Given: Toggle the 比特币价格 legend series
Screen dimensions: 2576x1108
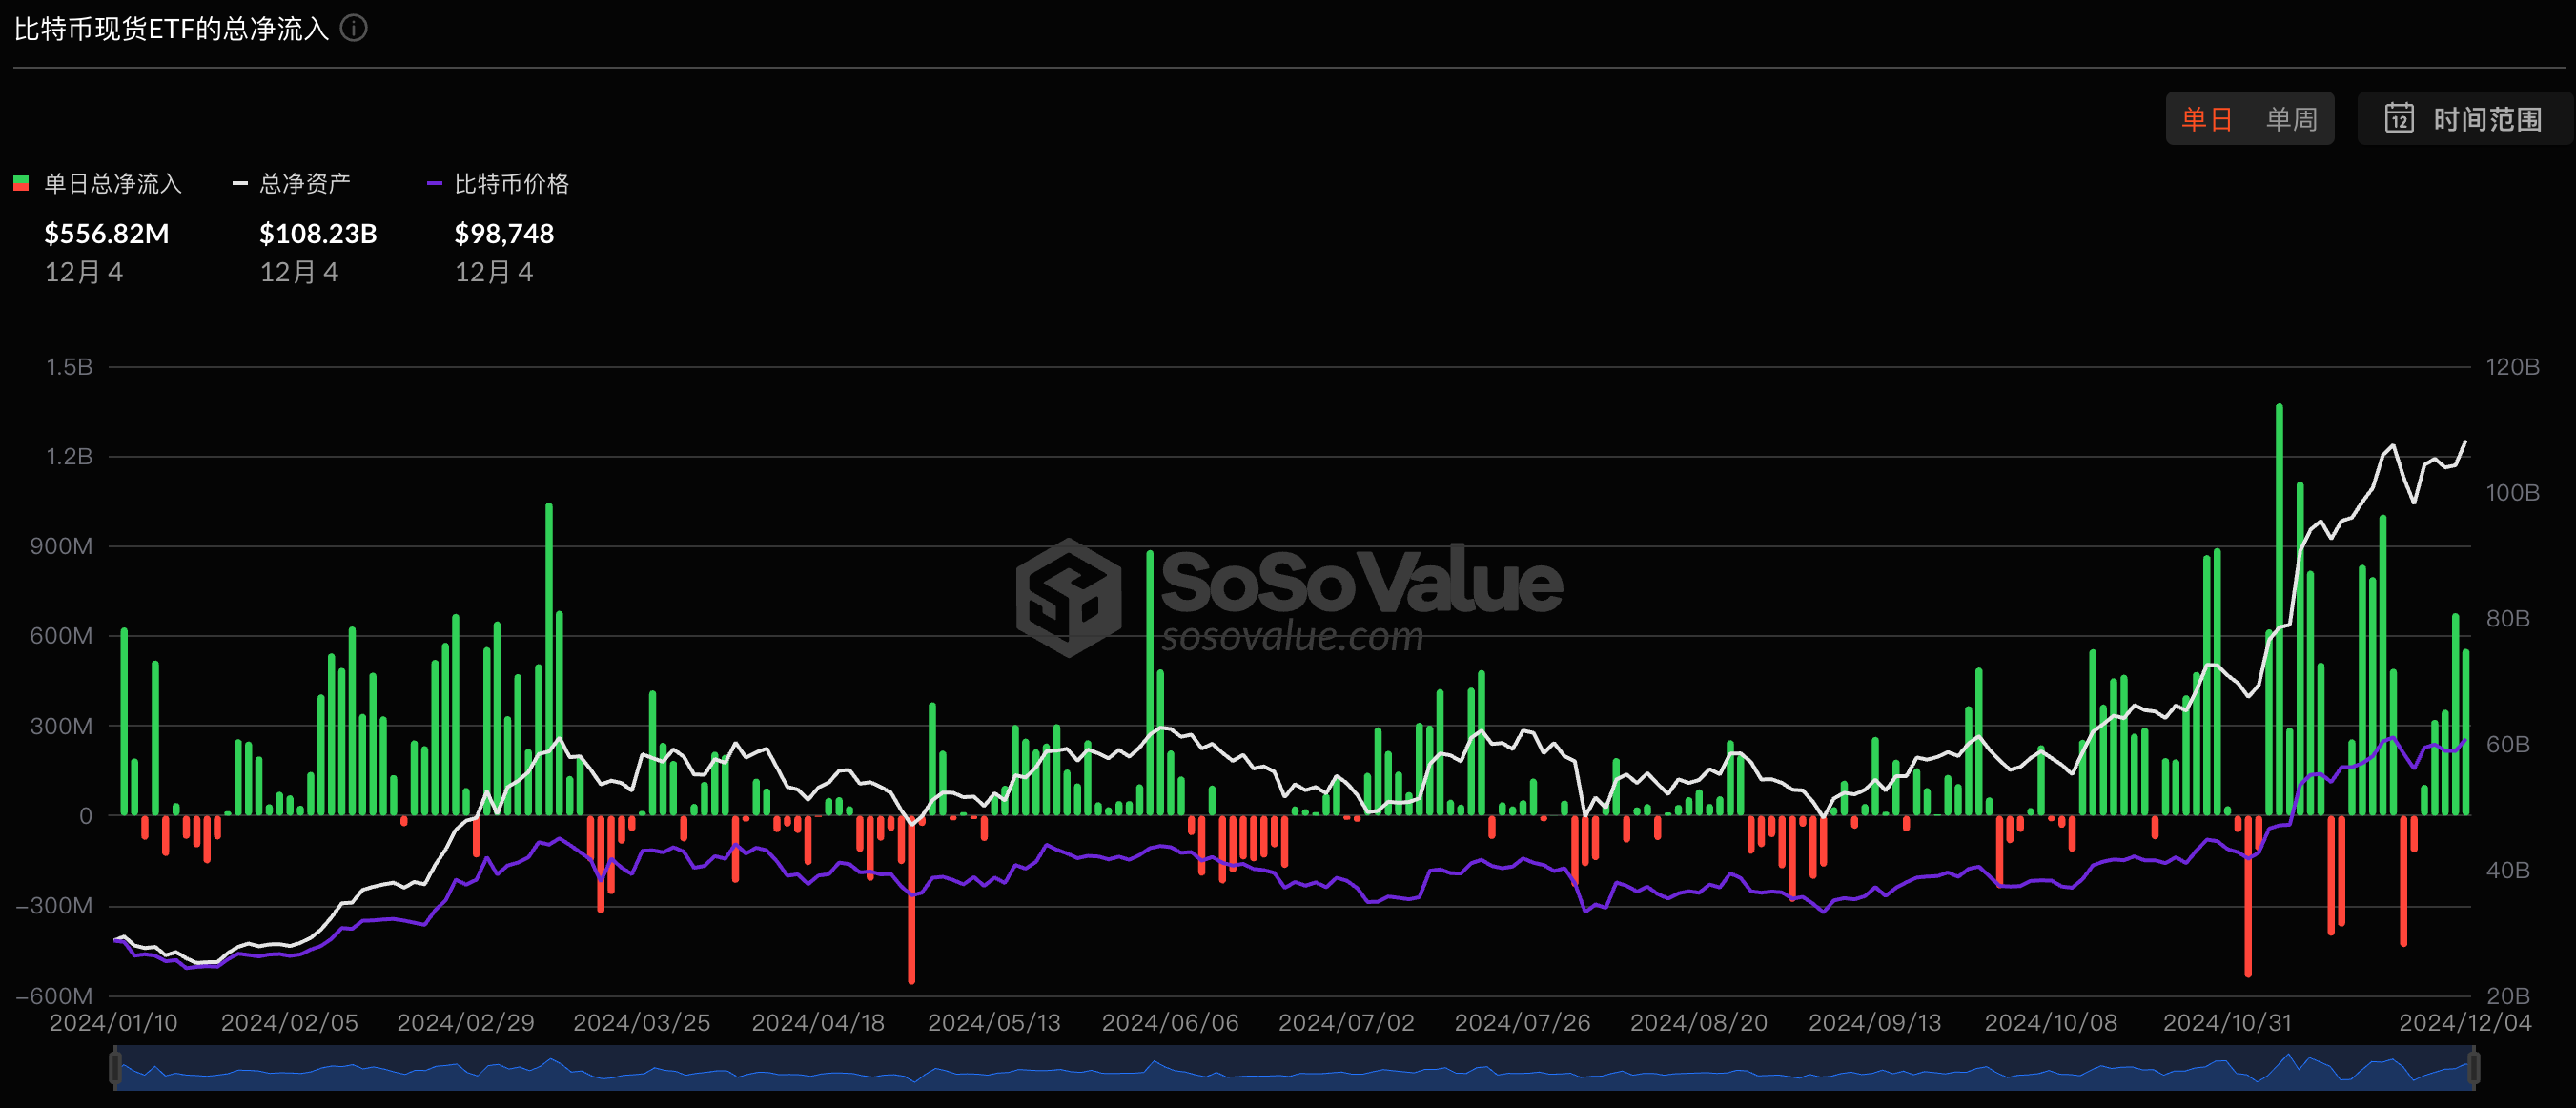Looking at the screenshot, I should (x=511, y=184).
